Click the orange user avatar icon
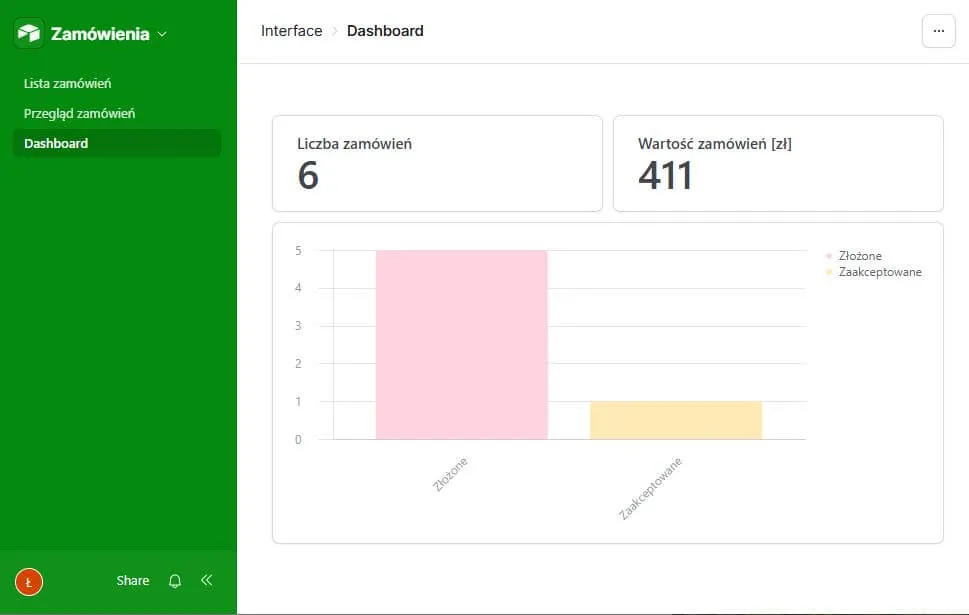Image resolution: width=969 pixels, height=615 pixels. [x=29, y=581]
